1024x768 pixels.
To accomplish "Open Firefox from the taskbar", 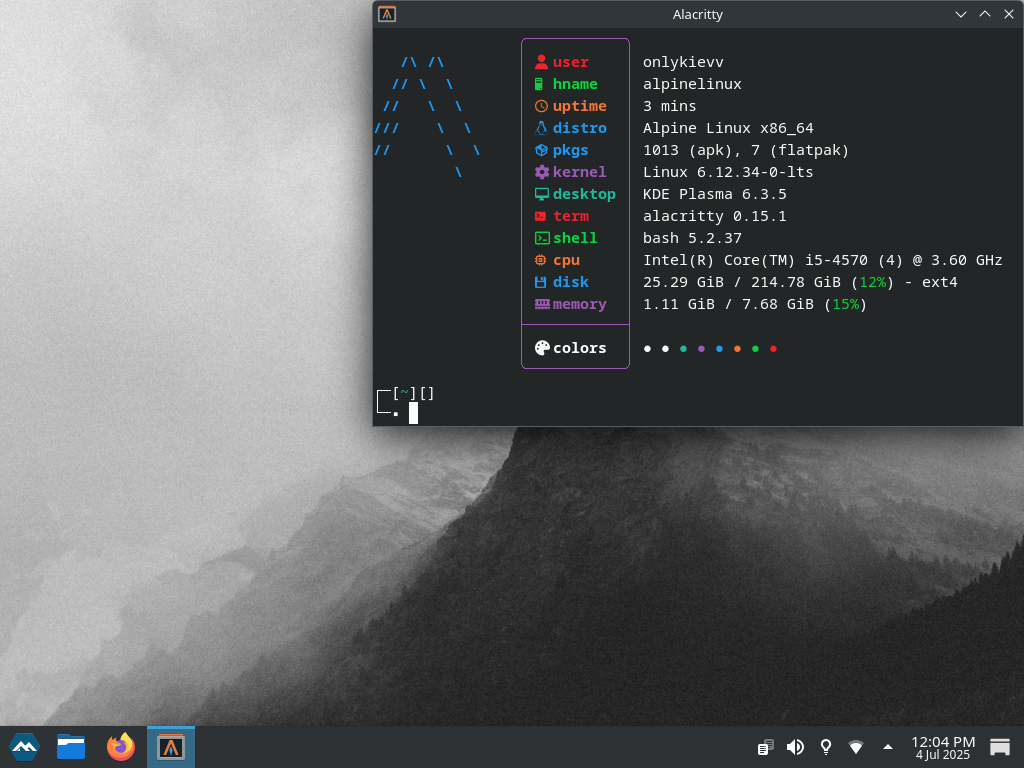I will click(121, 747).
